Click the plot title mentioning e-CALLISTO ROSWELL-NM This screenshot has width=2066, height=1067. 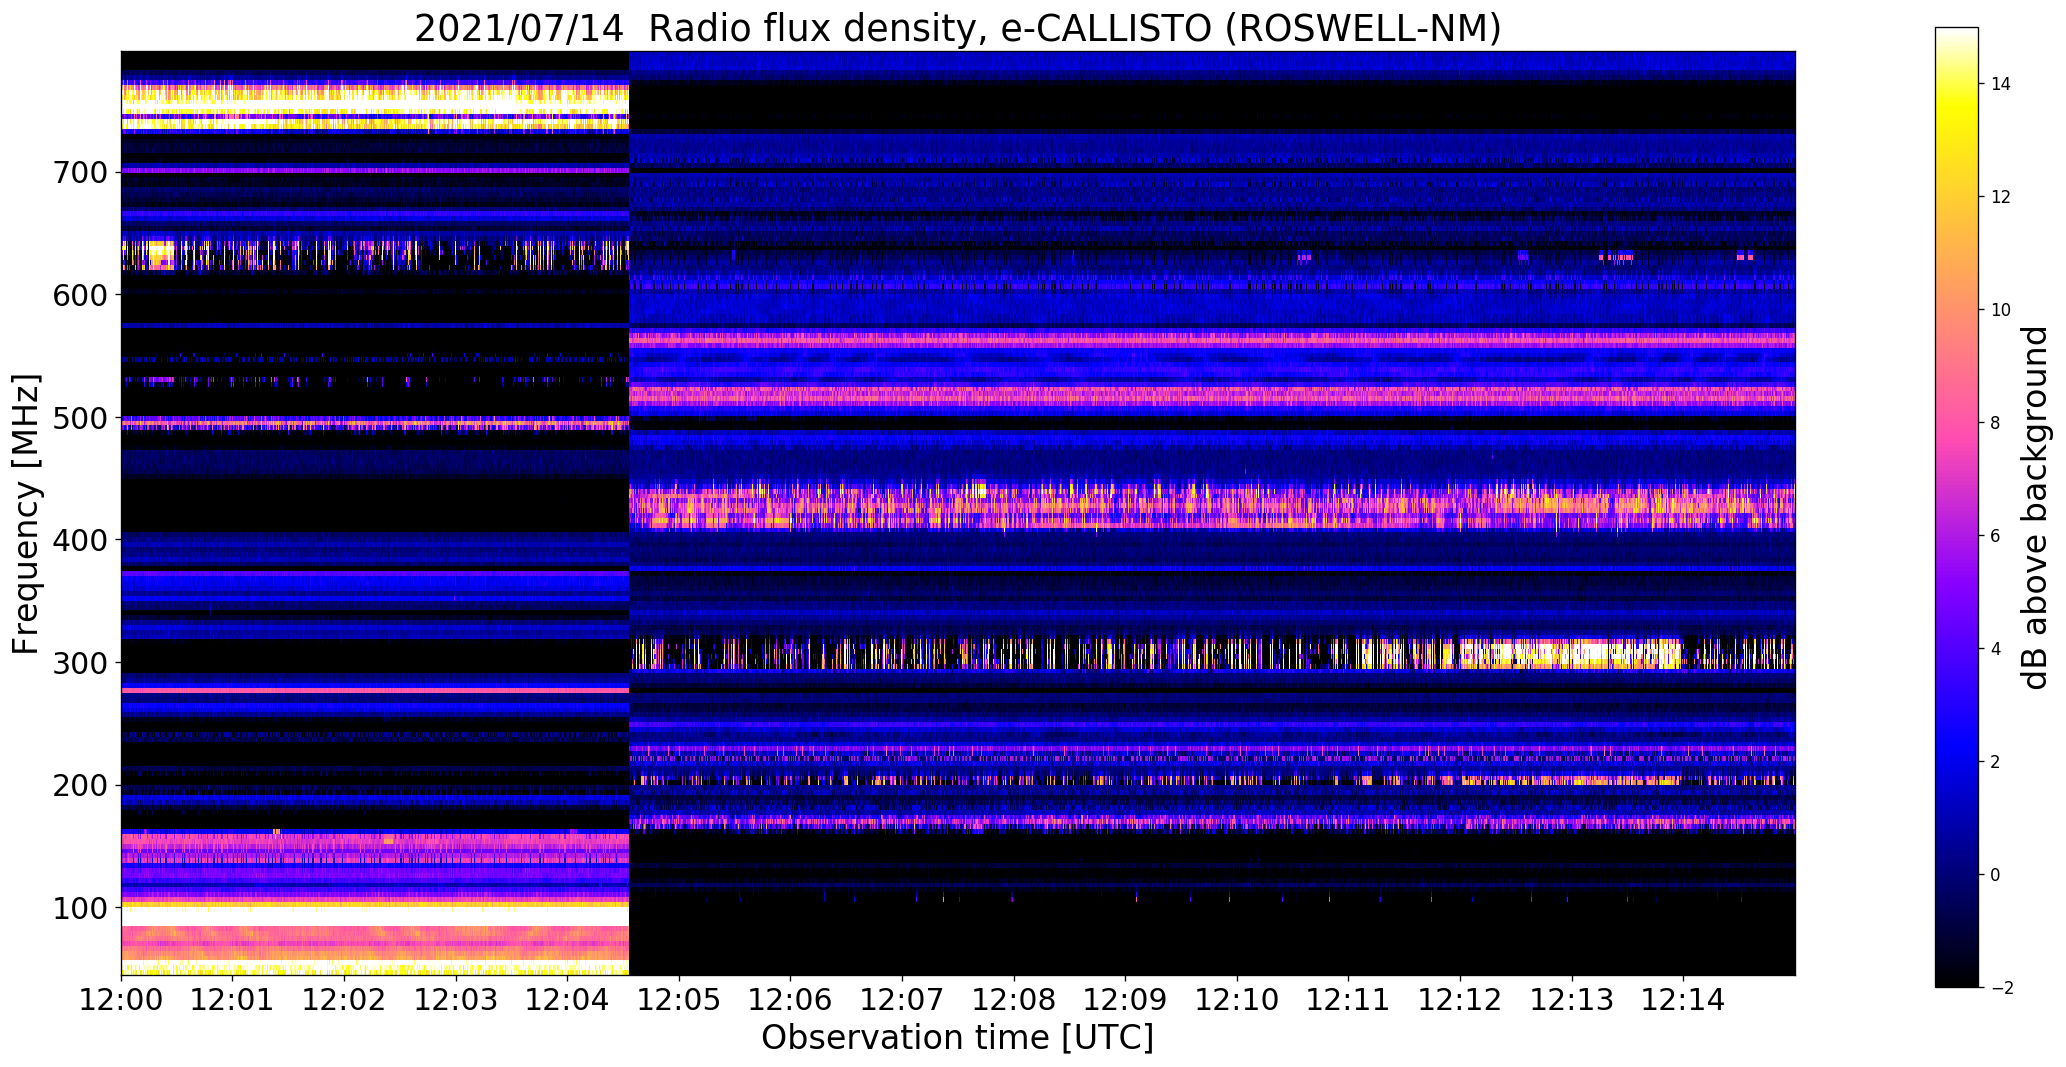coord(957,27)
